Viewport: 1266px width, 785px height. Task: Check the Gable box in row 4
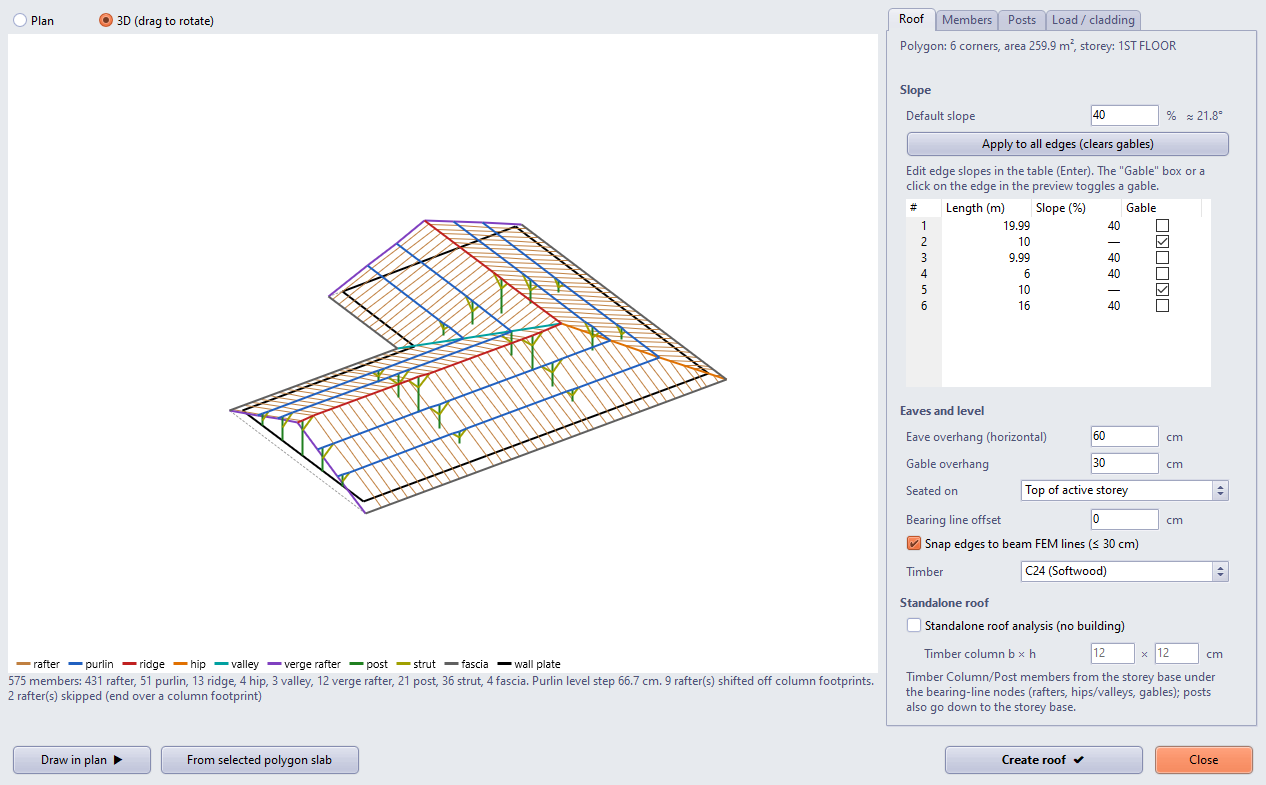[1162, 274]
